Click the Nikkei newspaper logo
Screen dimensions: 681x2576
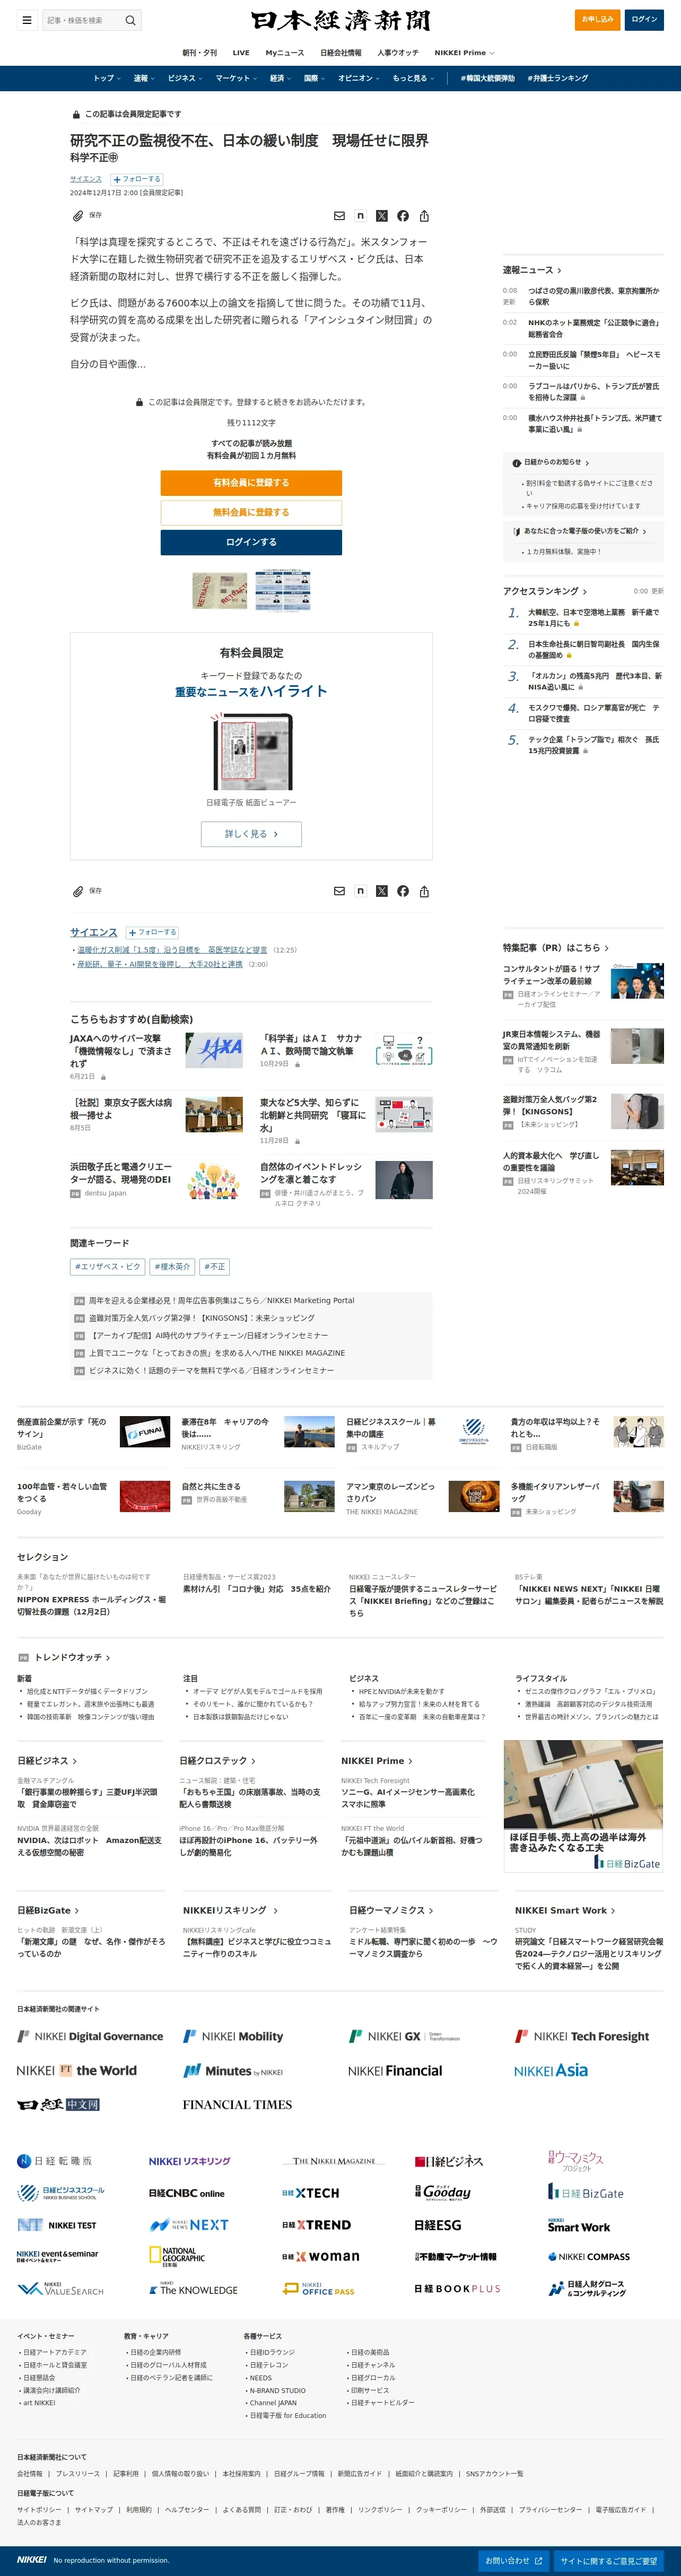[x=340, y=20]
